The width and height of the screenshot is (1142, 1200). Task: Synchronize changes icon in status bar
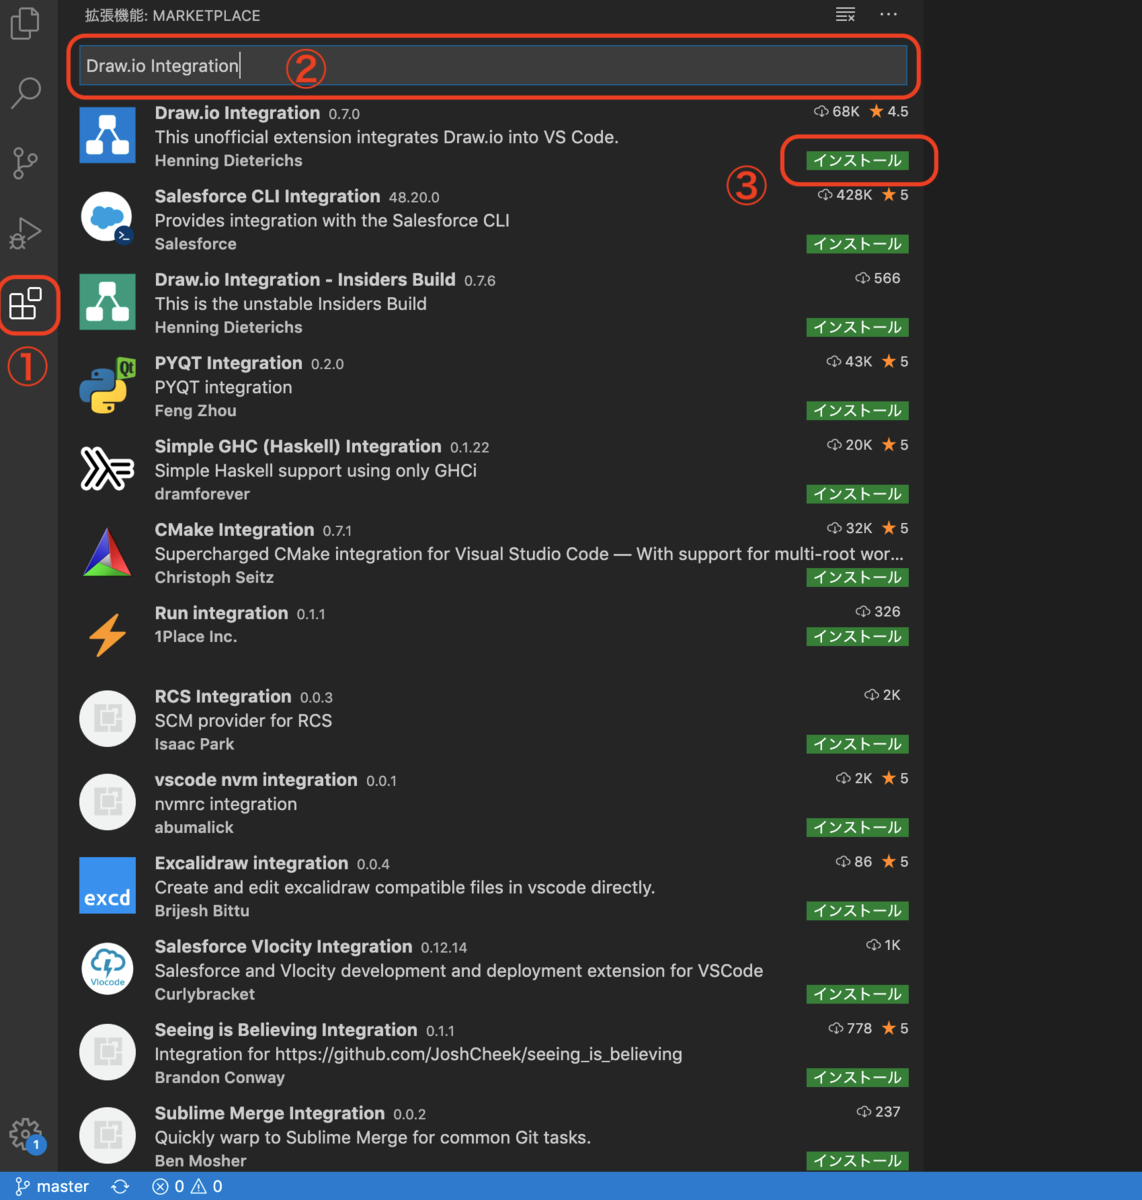(x=120, y=1186)
